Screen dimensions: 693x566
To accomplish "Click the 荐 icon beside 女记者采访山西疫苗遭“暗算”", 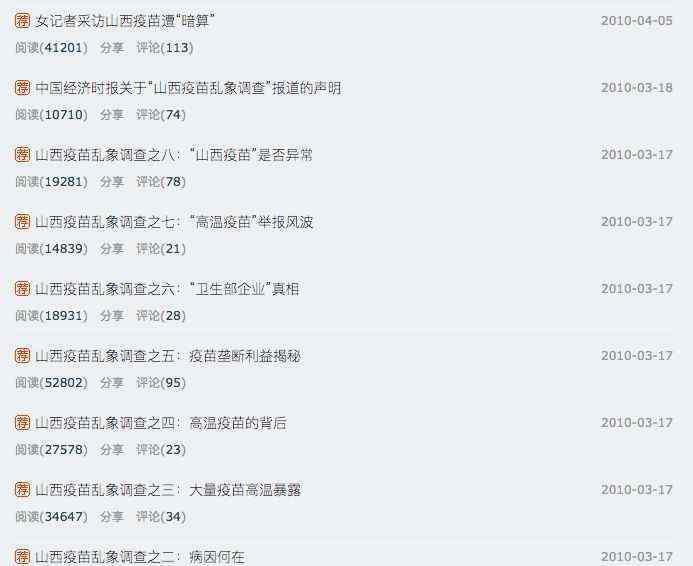I will [22, 20].
